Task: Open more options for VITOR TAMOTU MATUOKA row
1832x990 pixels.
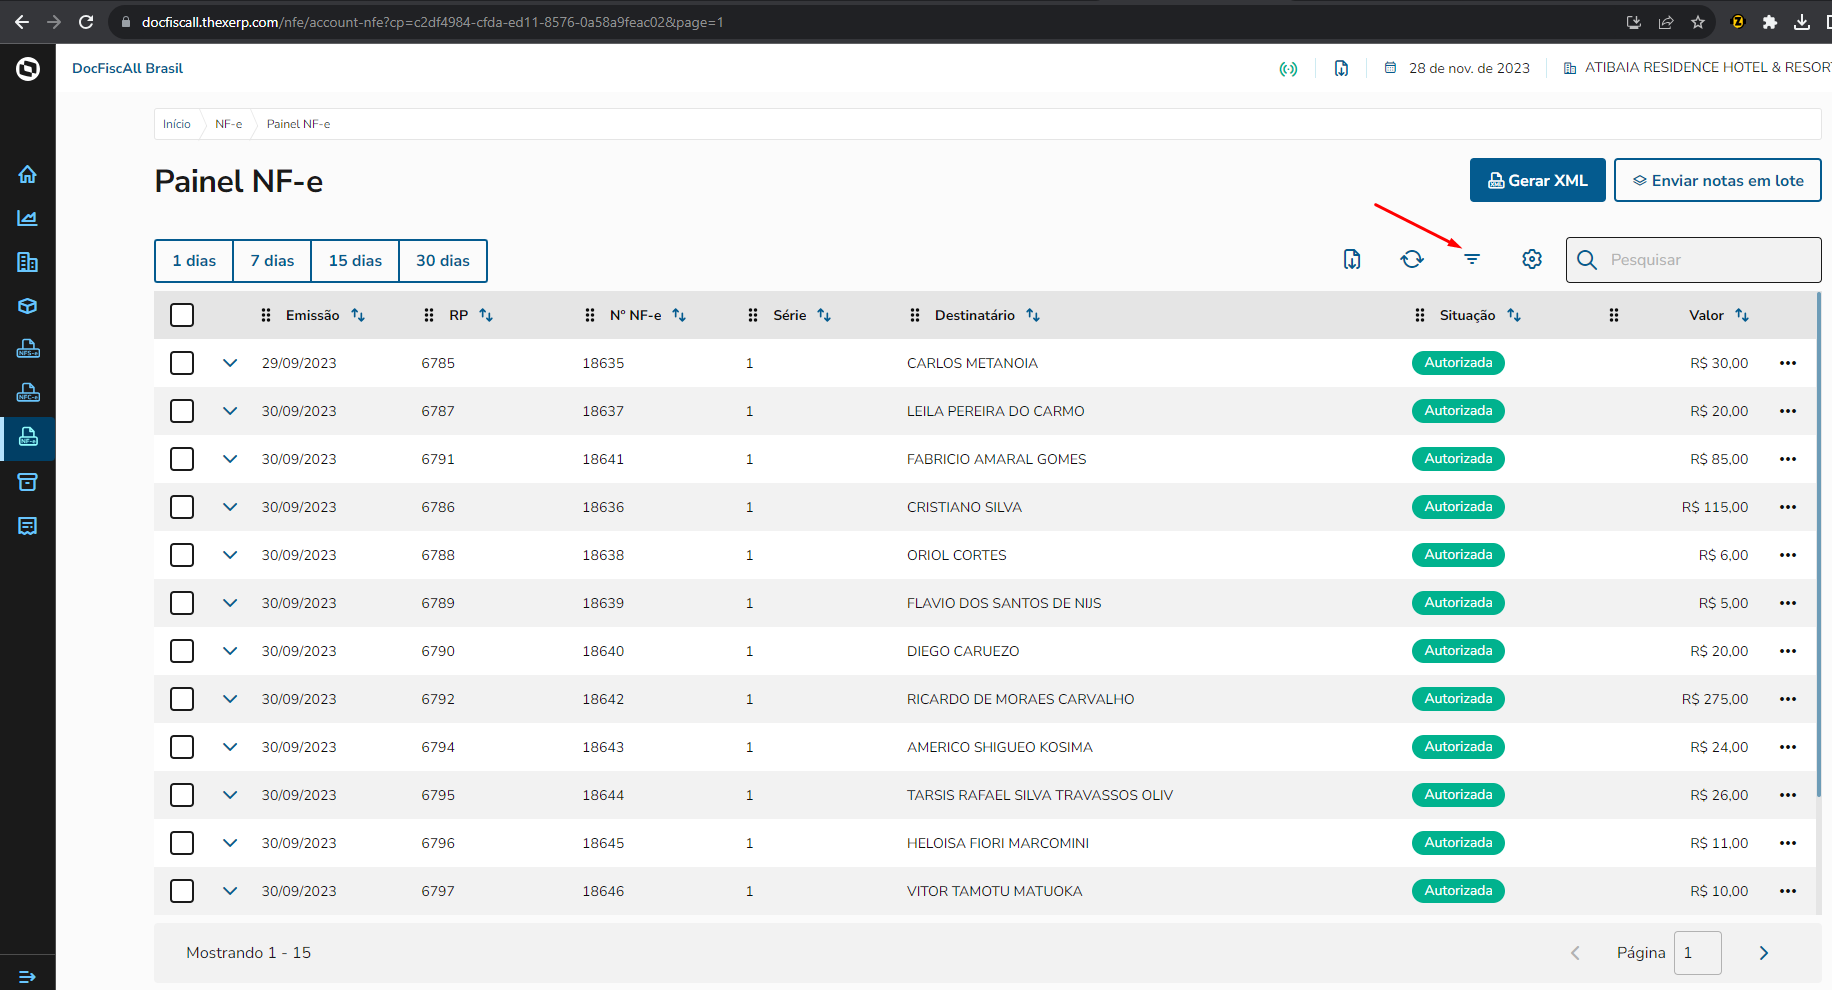Action: (x=1788, y=891)
